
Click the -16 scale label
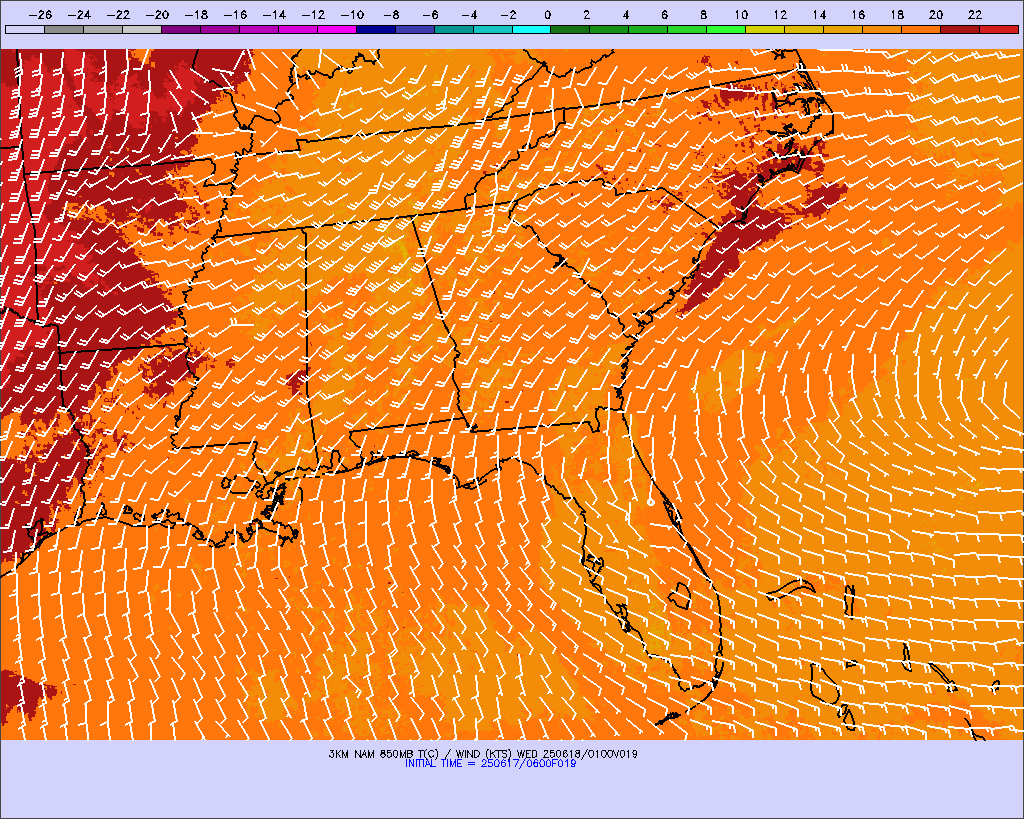click(236, 14)
